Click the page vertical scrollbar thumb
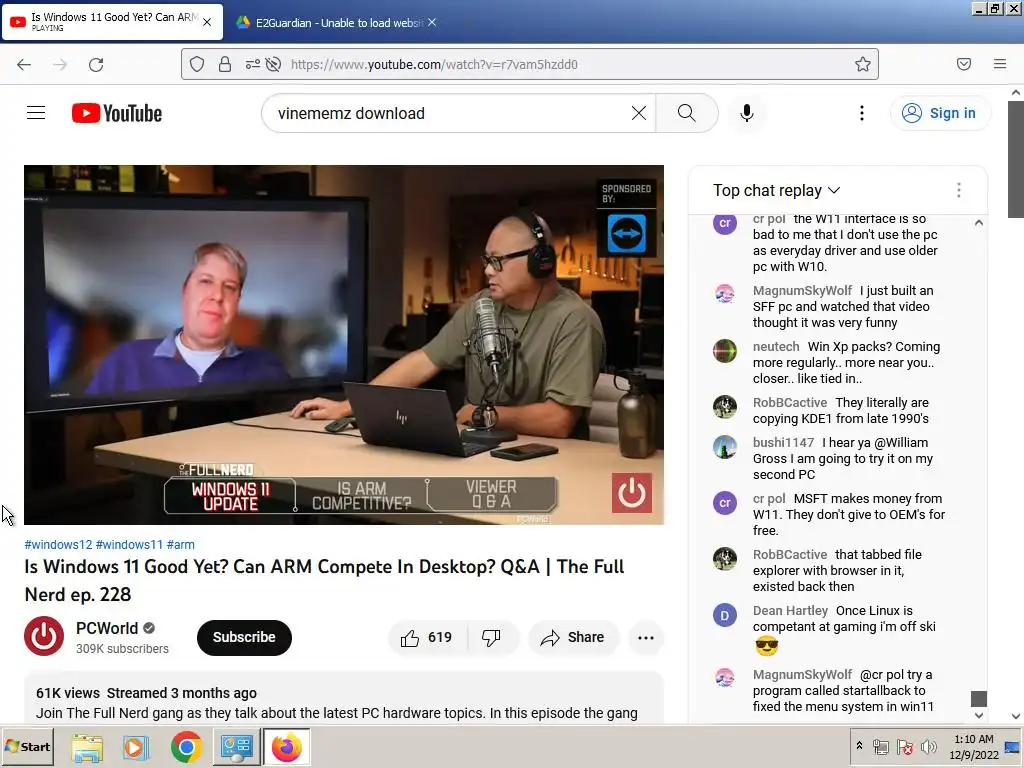This screenshot has height=768, width=1024. coord(1016,159)
